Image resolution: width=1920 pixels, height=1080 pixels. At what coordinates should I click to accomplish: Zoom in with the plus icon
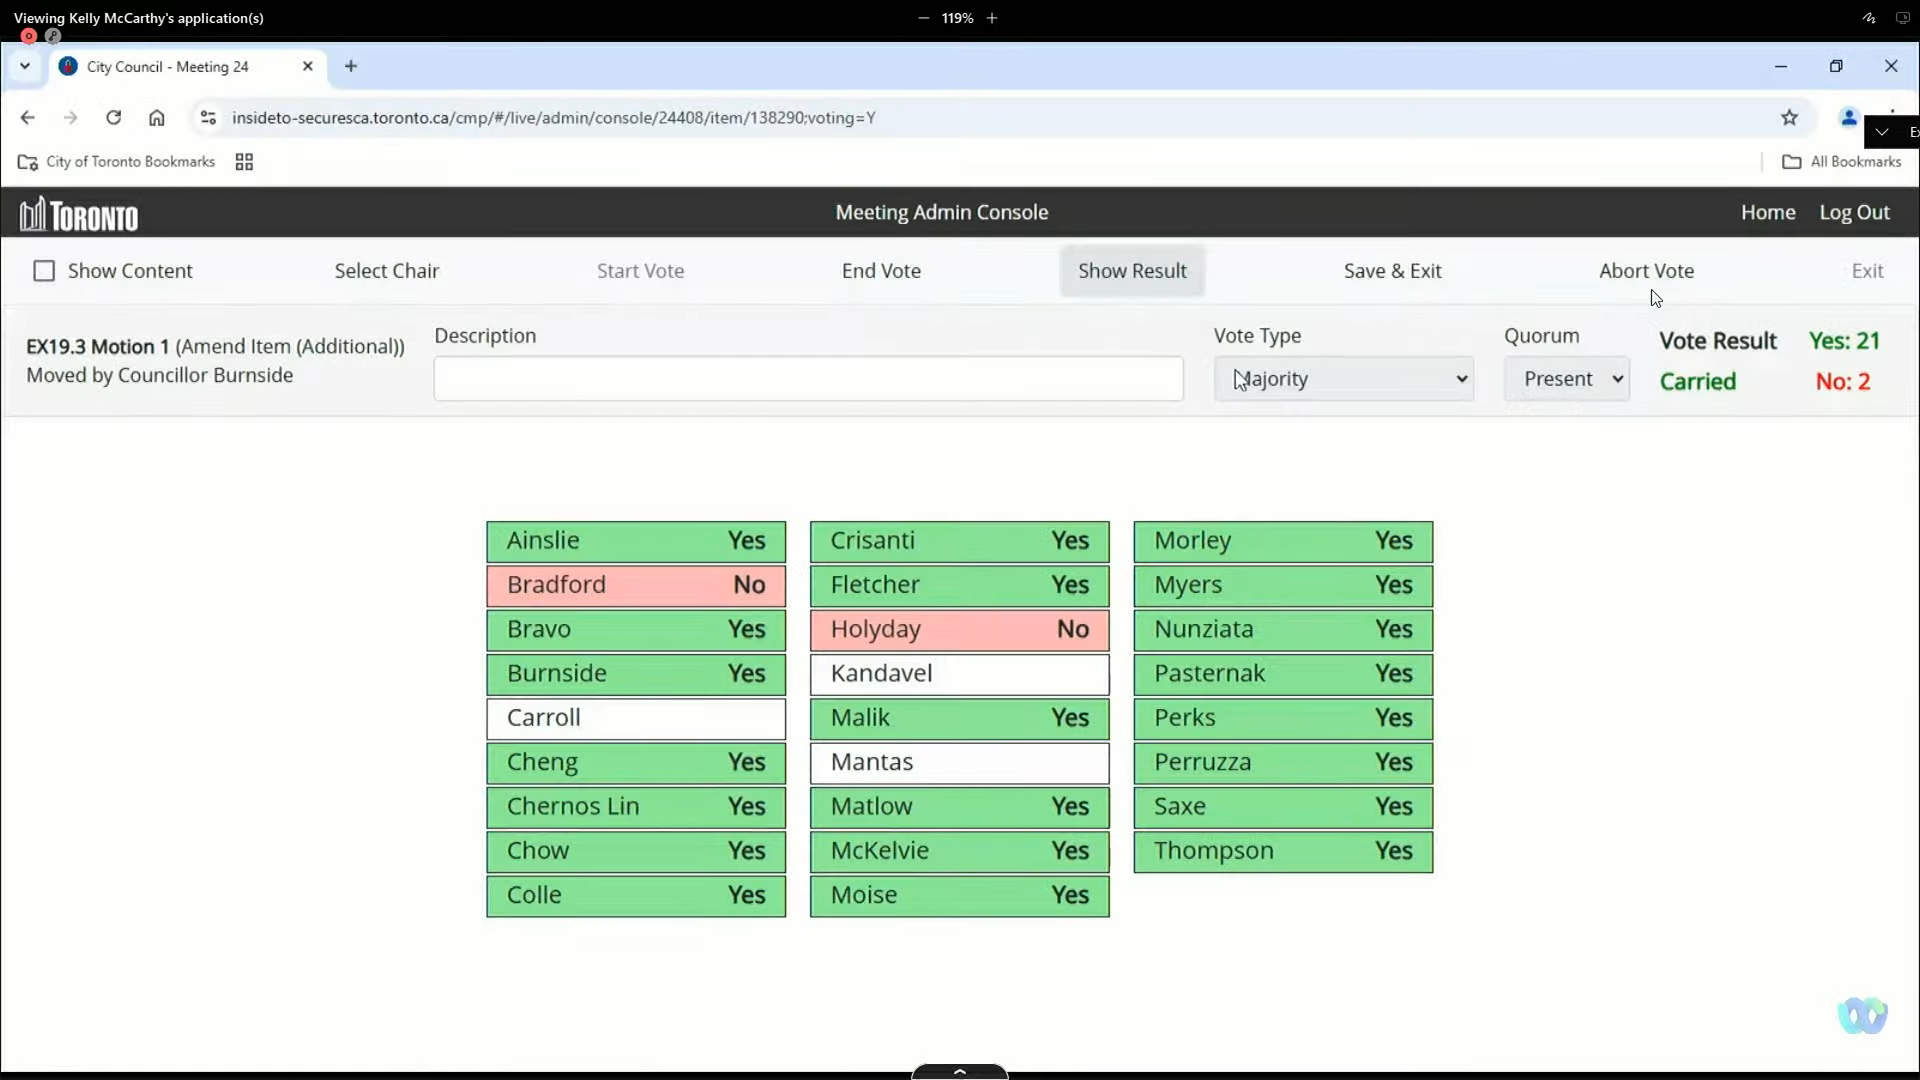(x=992, y=18)
